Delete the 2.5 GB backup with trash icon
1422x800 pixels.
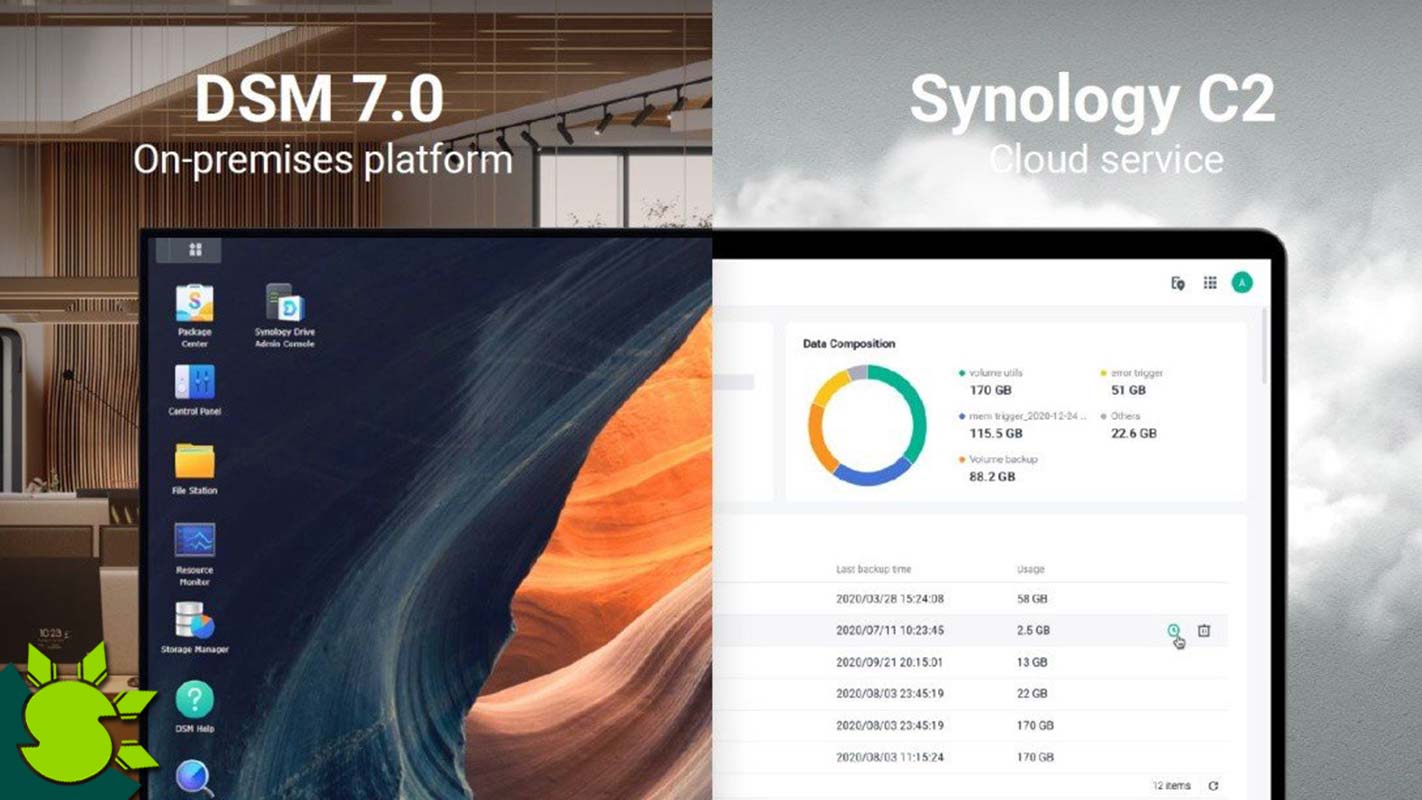coord(1204,630)
